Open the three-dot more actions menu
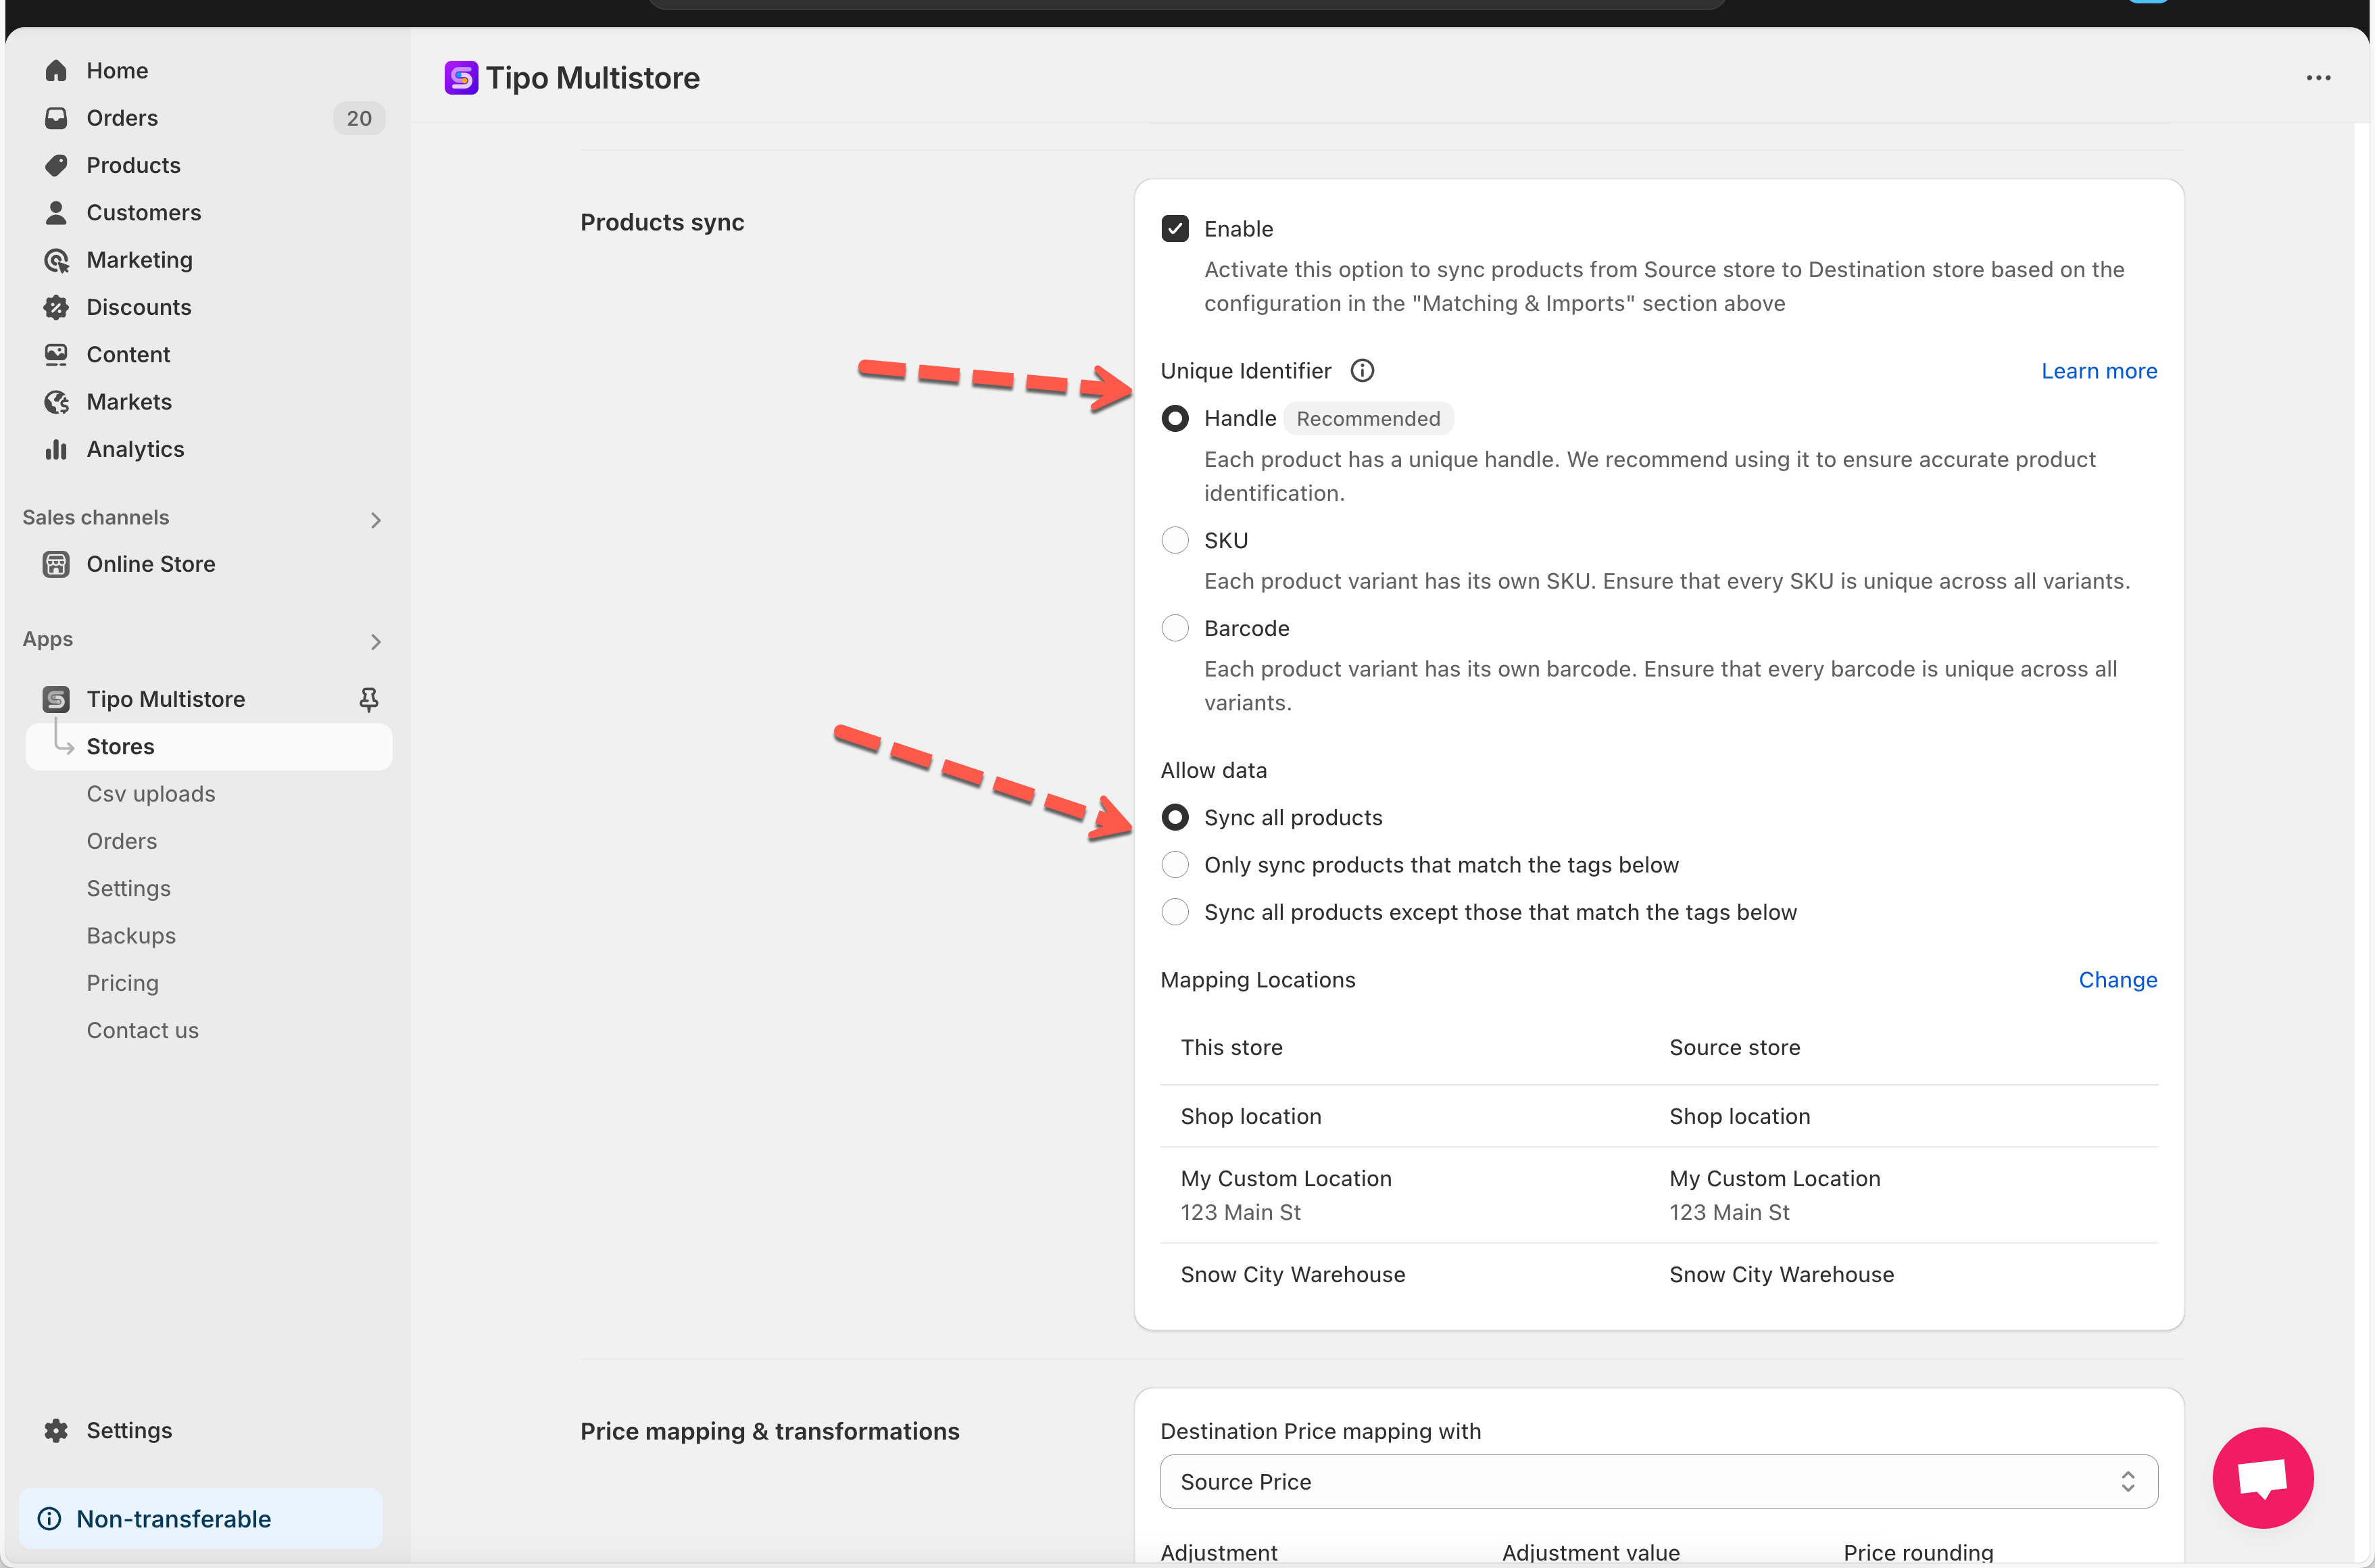Viewport: 2375px width, 1568px height. coord(2318,78)
